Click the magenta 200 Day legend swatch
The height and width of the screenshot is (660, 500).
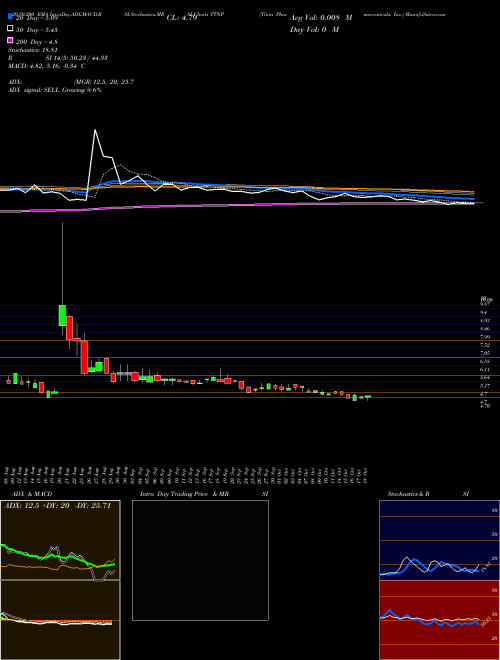tap(10, 41)
